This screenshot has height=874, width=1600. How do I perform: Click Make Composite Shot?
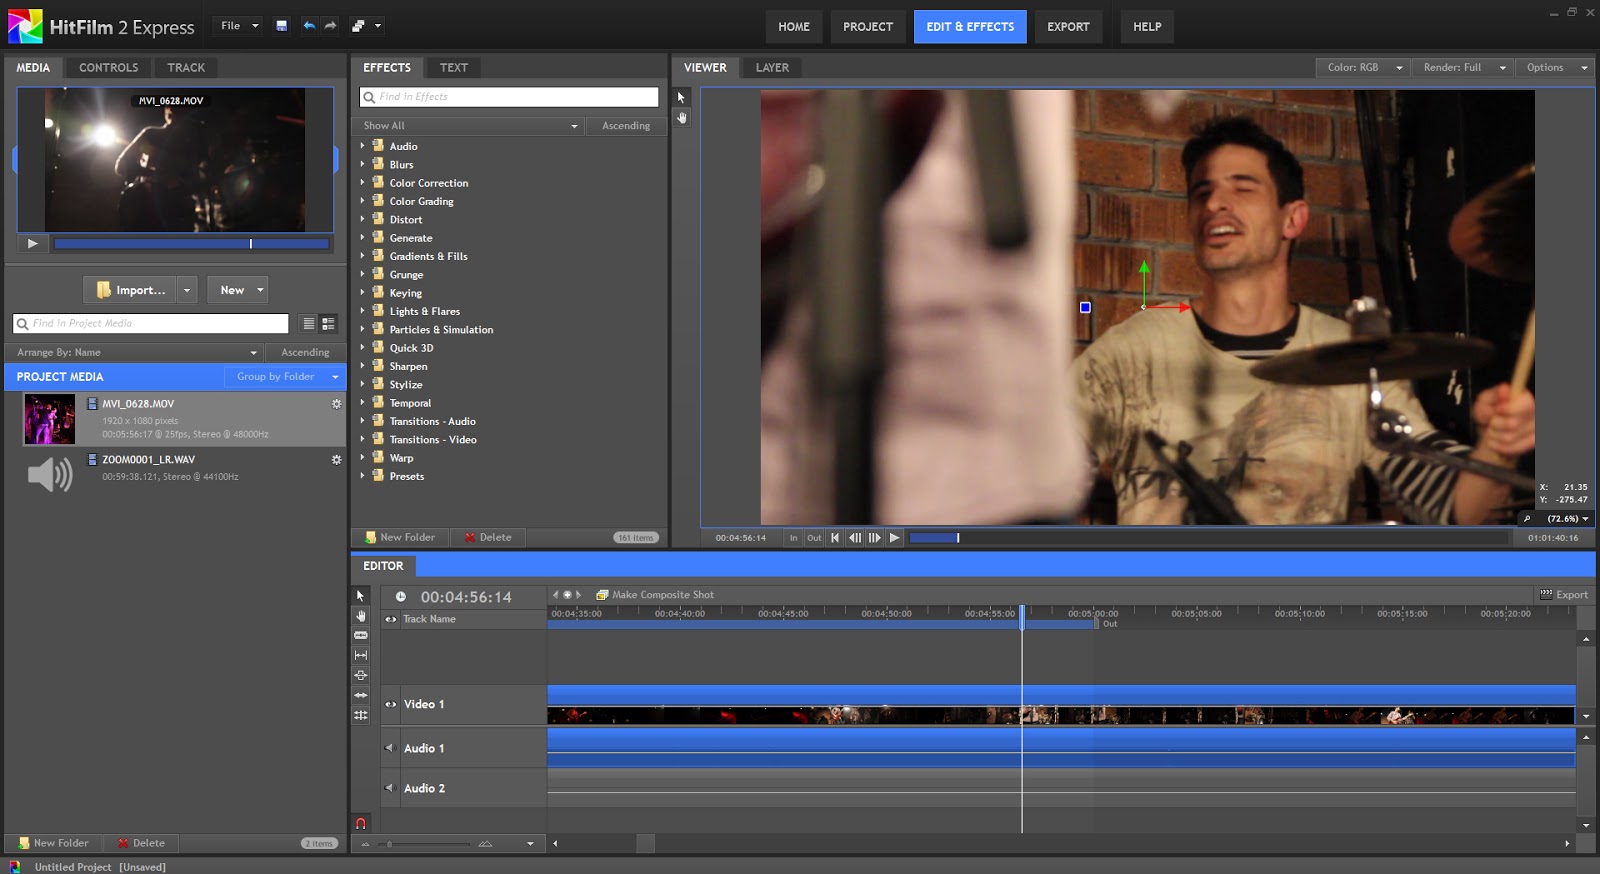[655, 595]
